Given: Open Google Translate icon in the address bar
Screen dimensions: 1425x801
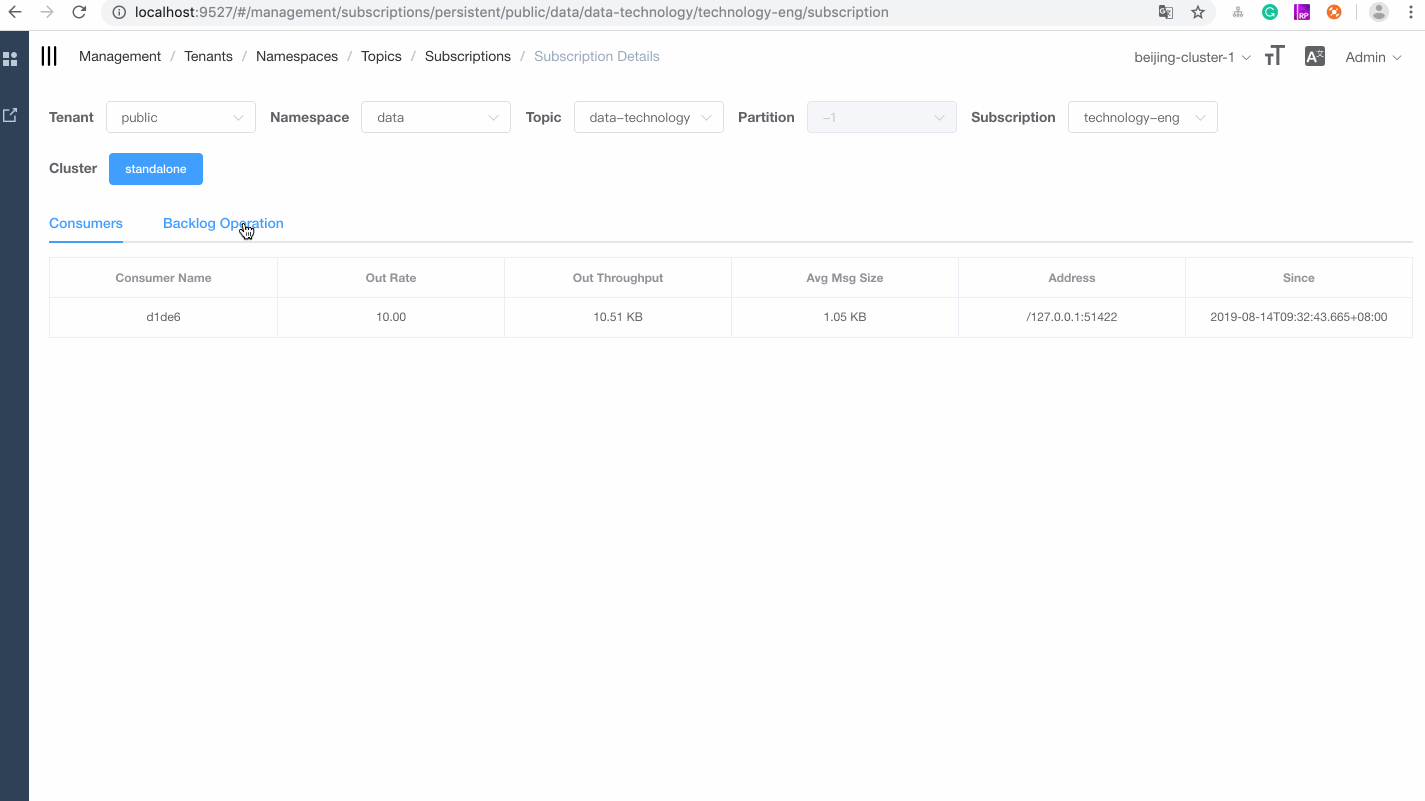Looking at the screenshot, I should (1165, 12).
